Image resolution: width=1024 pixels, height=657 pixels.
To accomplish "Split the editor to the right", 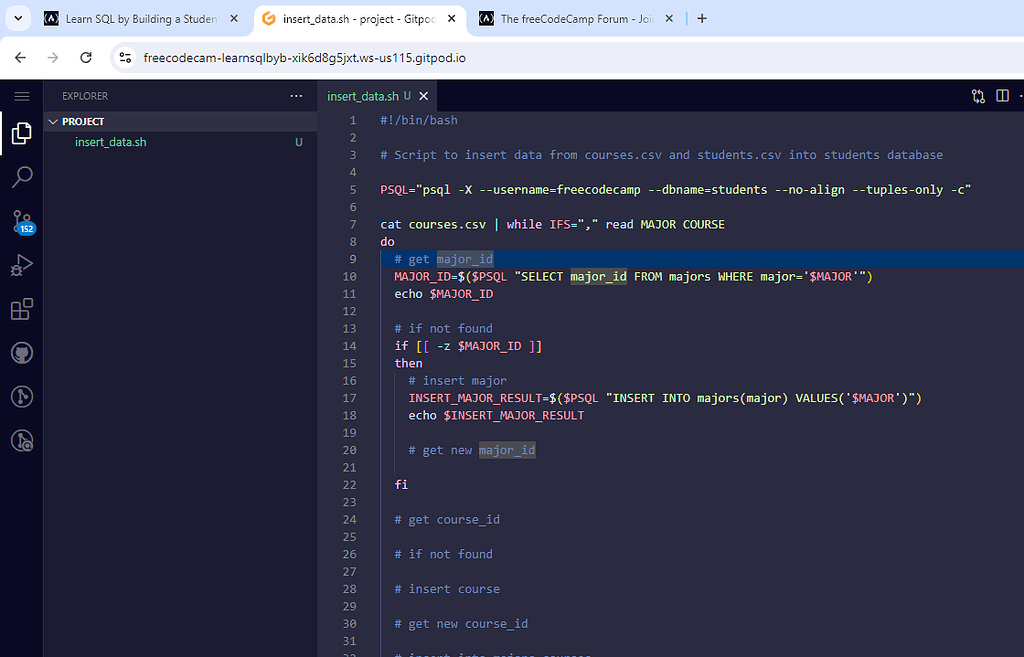I will pos(1002,96).
